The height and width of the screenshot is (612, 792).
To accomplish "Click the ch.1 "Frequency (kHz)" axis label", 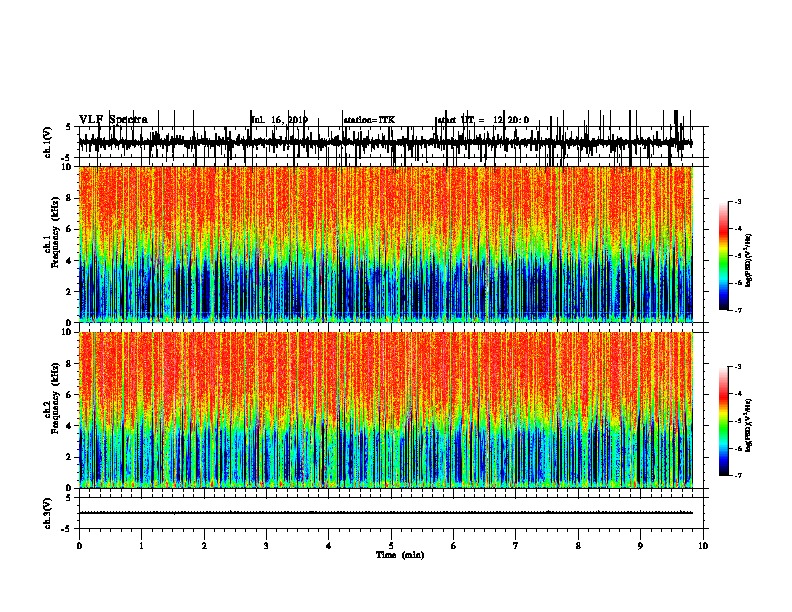I will coord(56,233).
